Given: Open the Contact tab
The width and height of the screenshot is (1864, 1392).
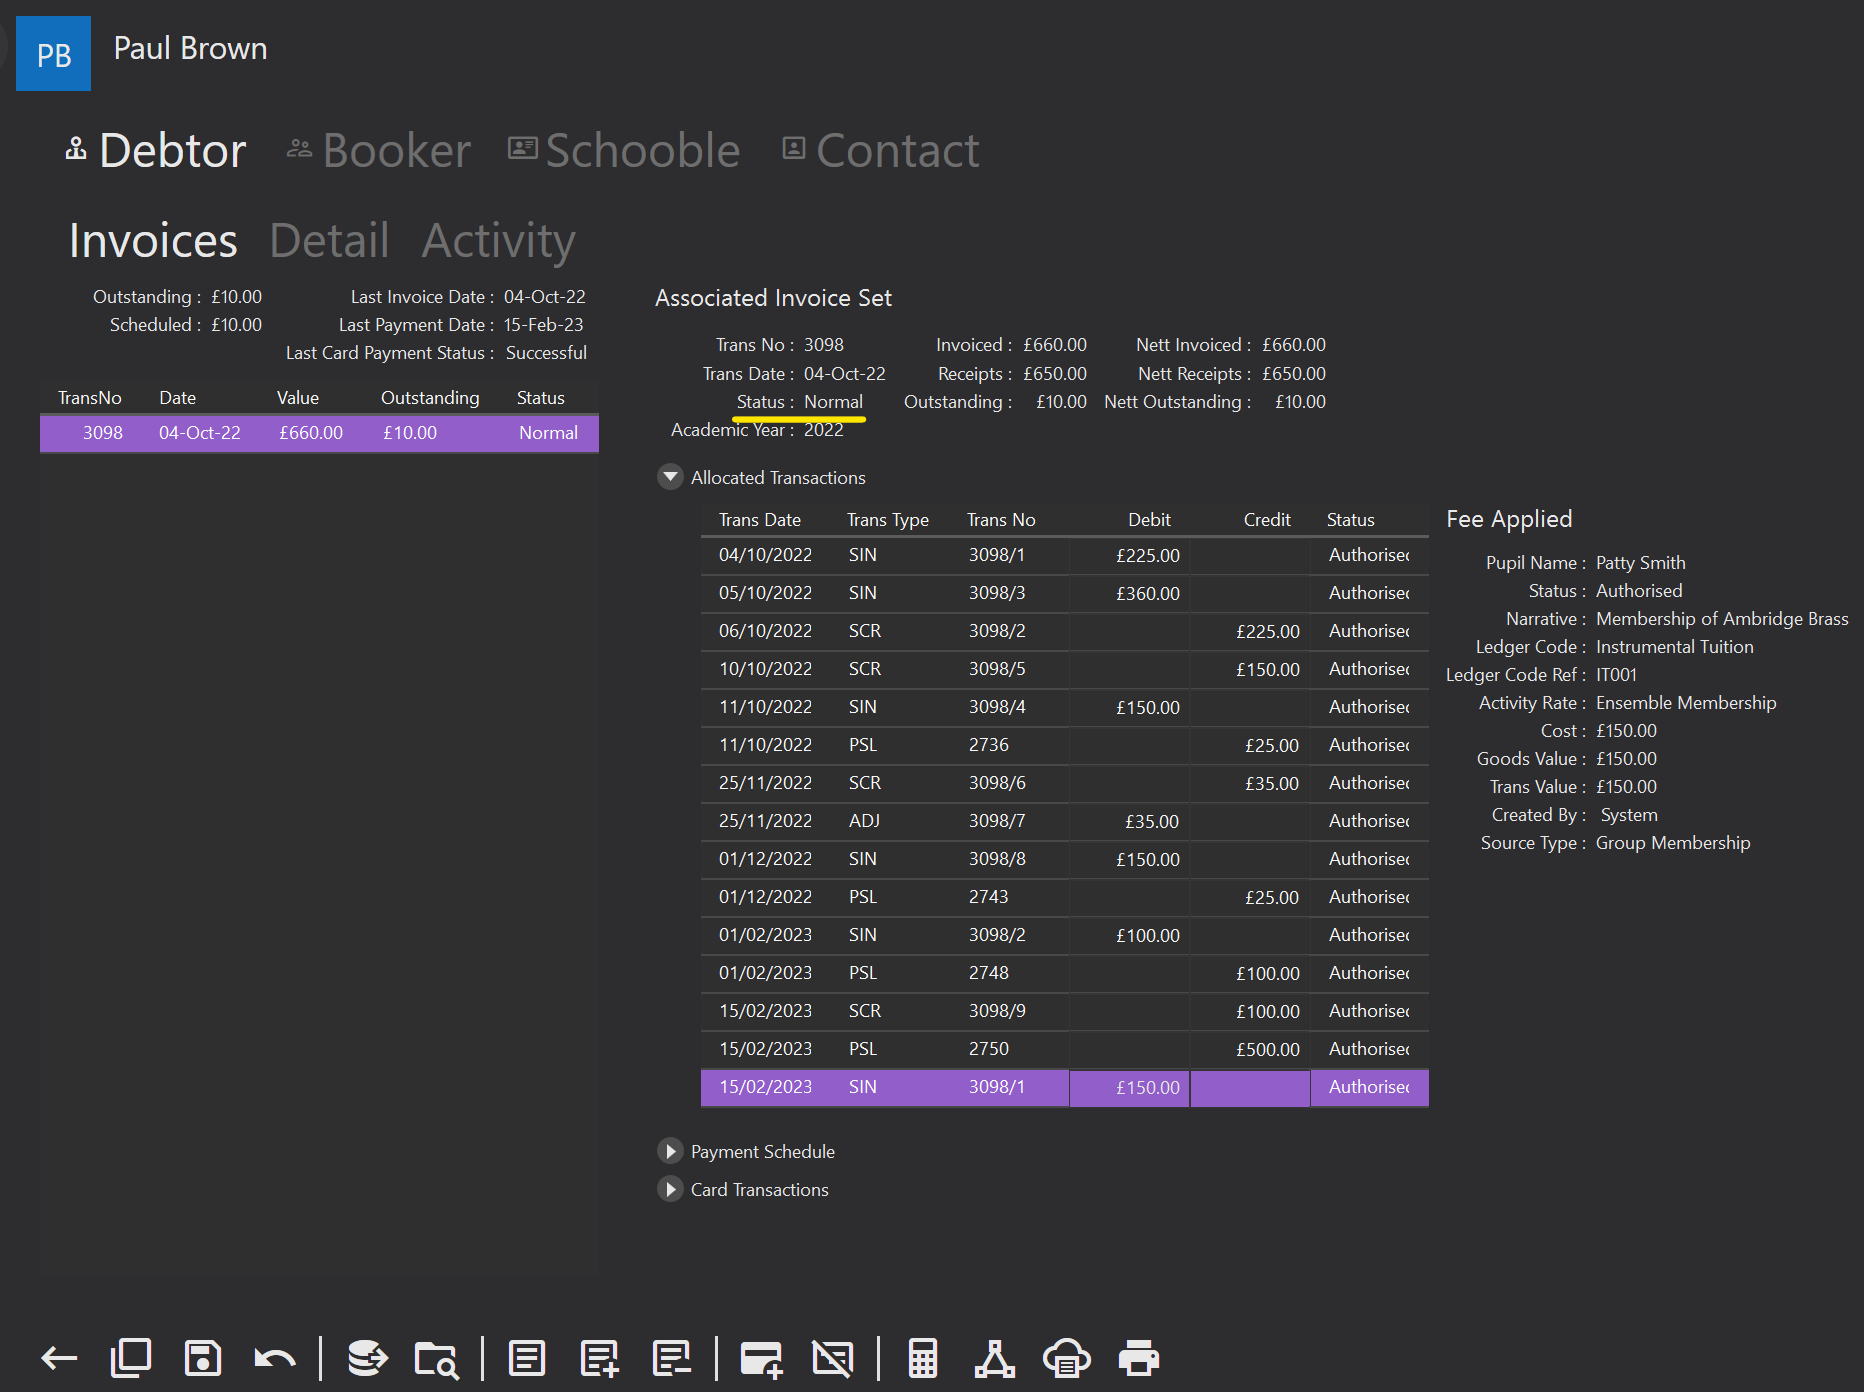Looking at the screenshot, I should pyautogui.click(x=881, y=151).
